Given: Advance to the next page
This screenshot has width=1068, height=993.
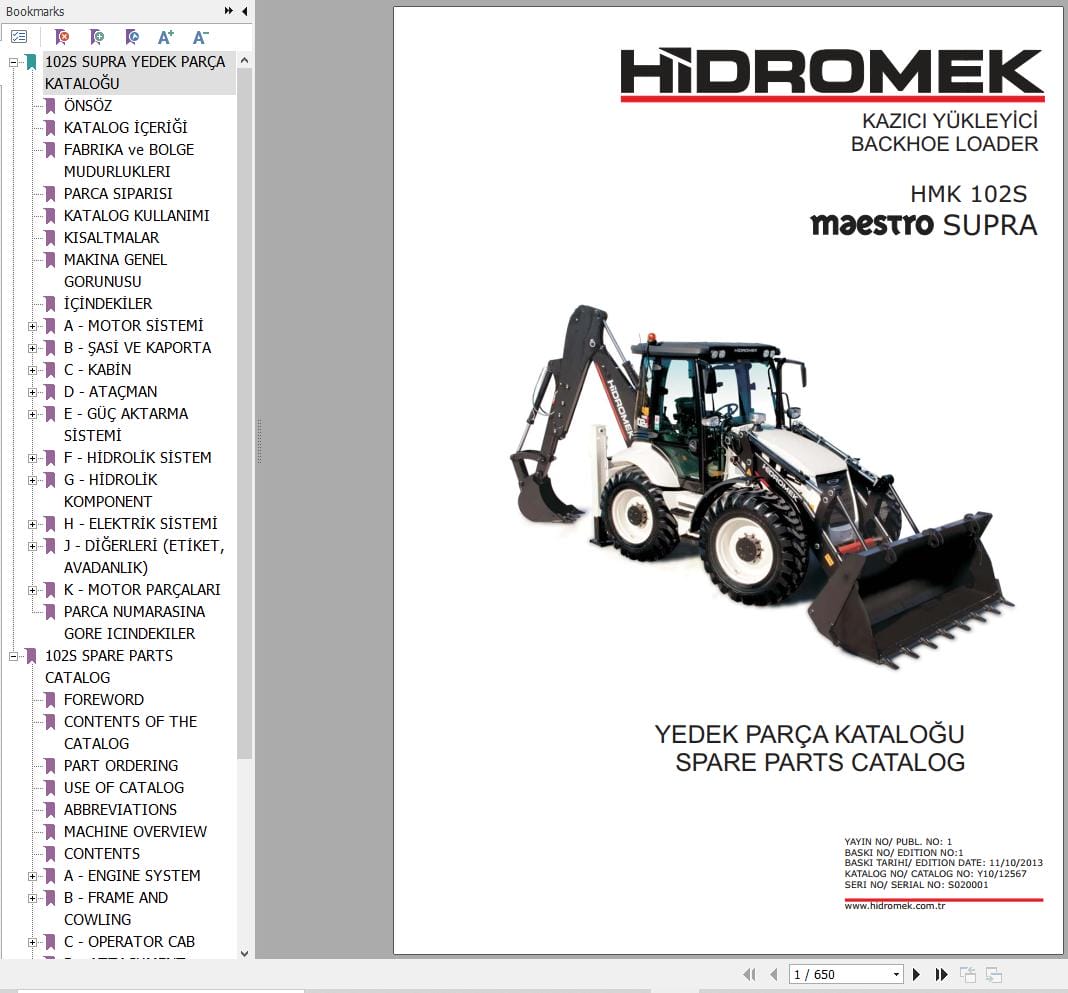Looking at the screenshot, I should [916, 973].
